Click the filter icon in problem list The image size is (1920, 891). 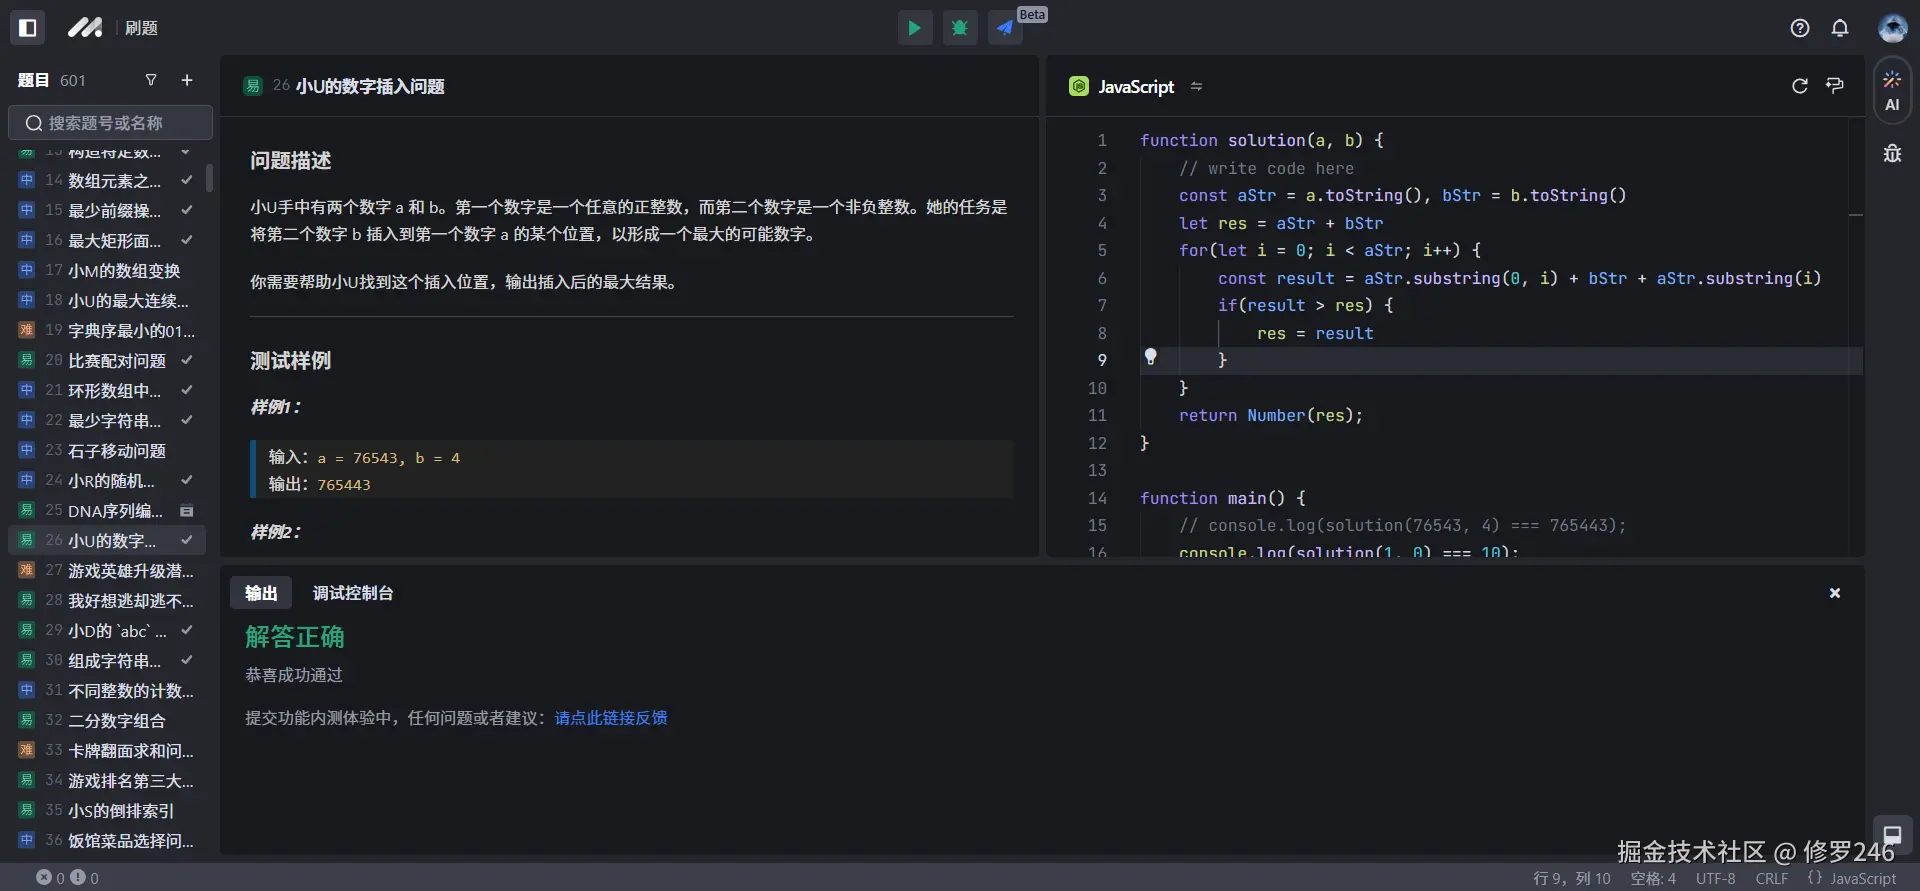click(x=151, y=80)
